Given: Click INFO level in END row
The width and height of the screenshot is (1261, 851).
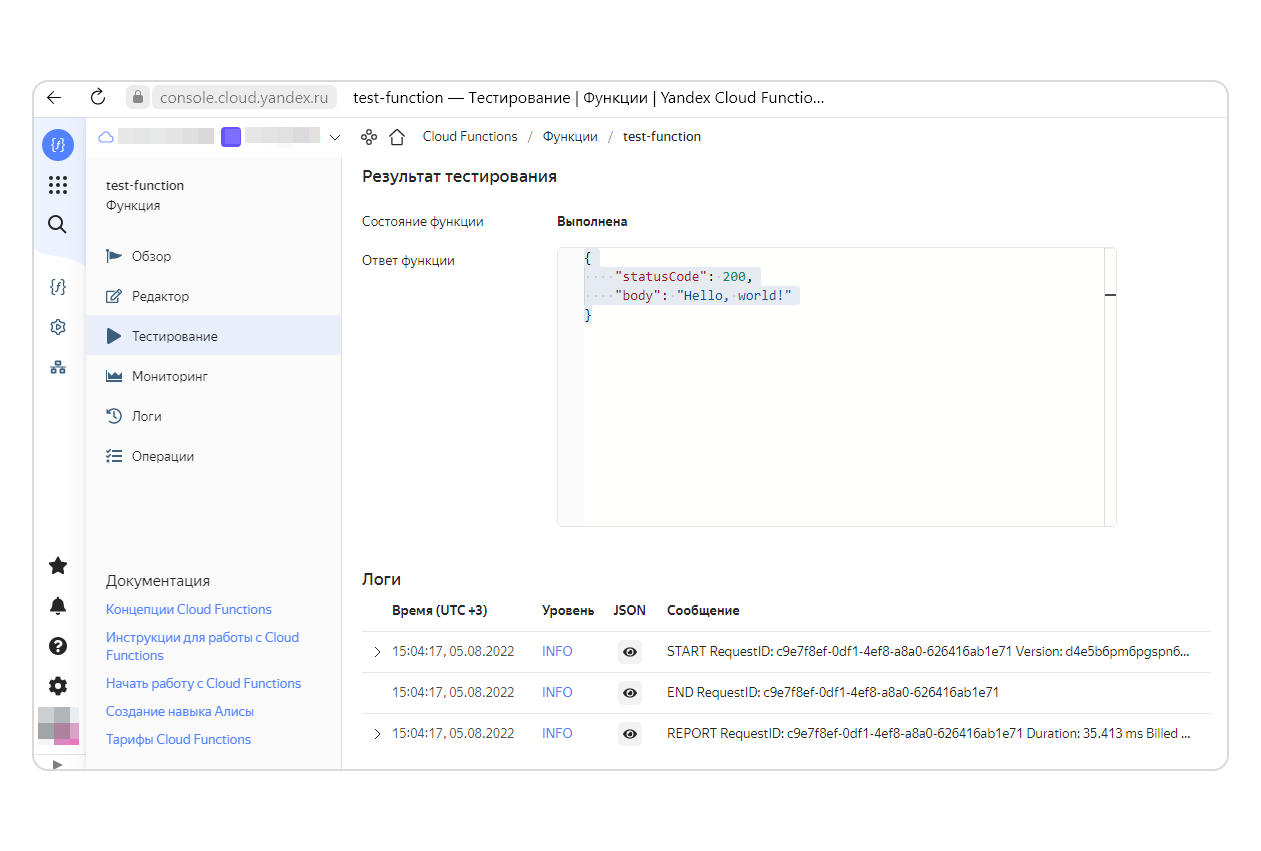Looking at the screenshot, I should (x=557, y=692).
